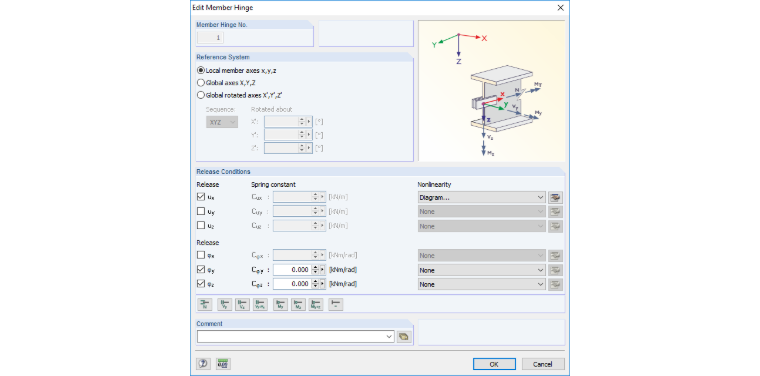This screenshot has height=376, width=760.
Task: Click the 'Reference System' section header
Action: click(x=223, y=57)
